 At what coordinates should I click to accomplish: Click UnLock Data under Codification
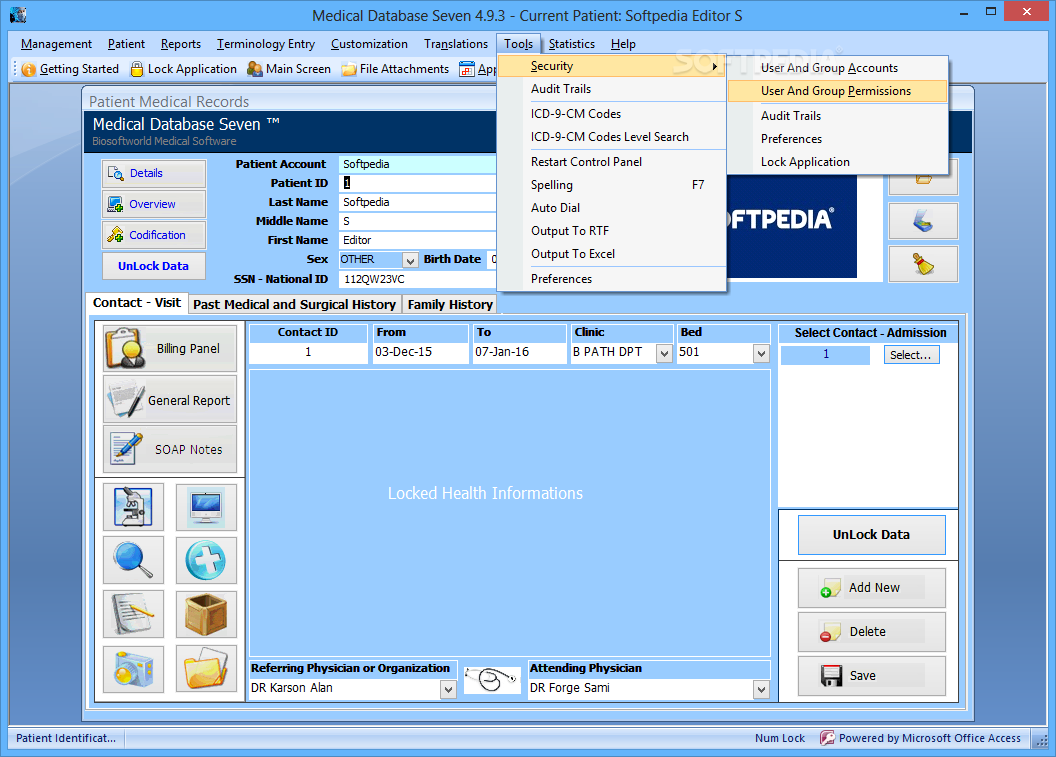point(154,266)
